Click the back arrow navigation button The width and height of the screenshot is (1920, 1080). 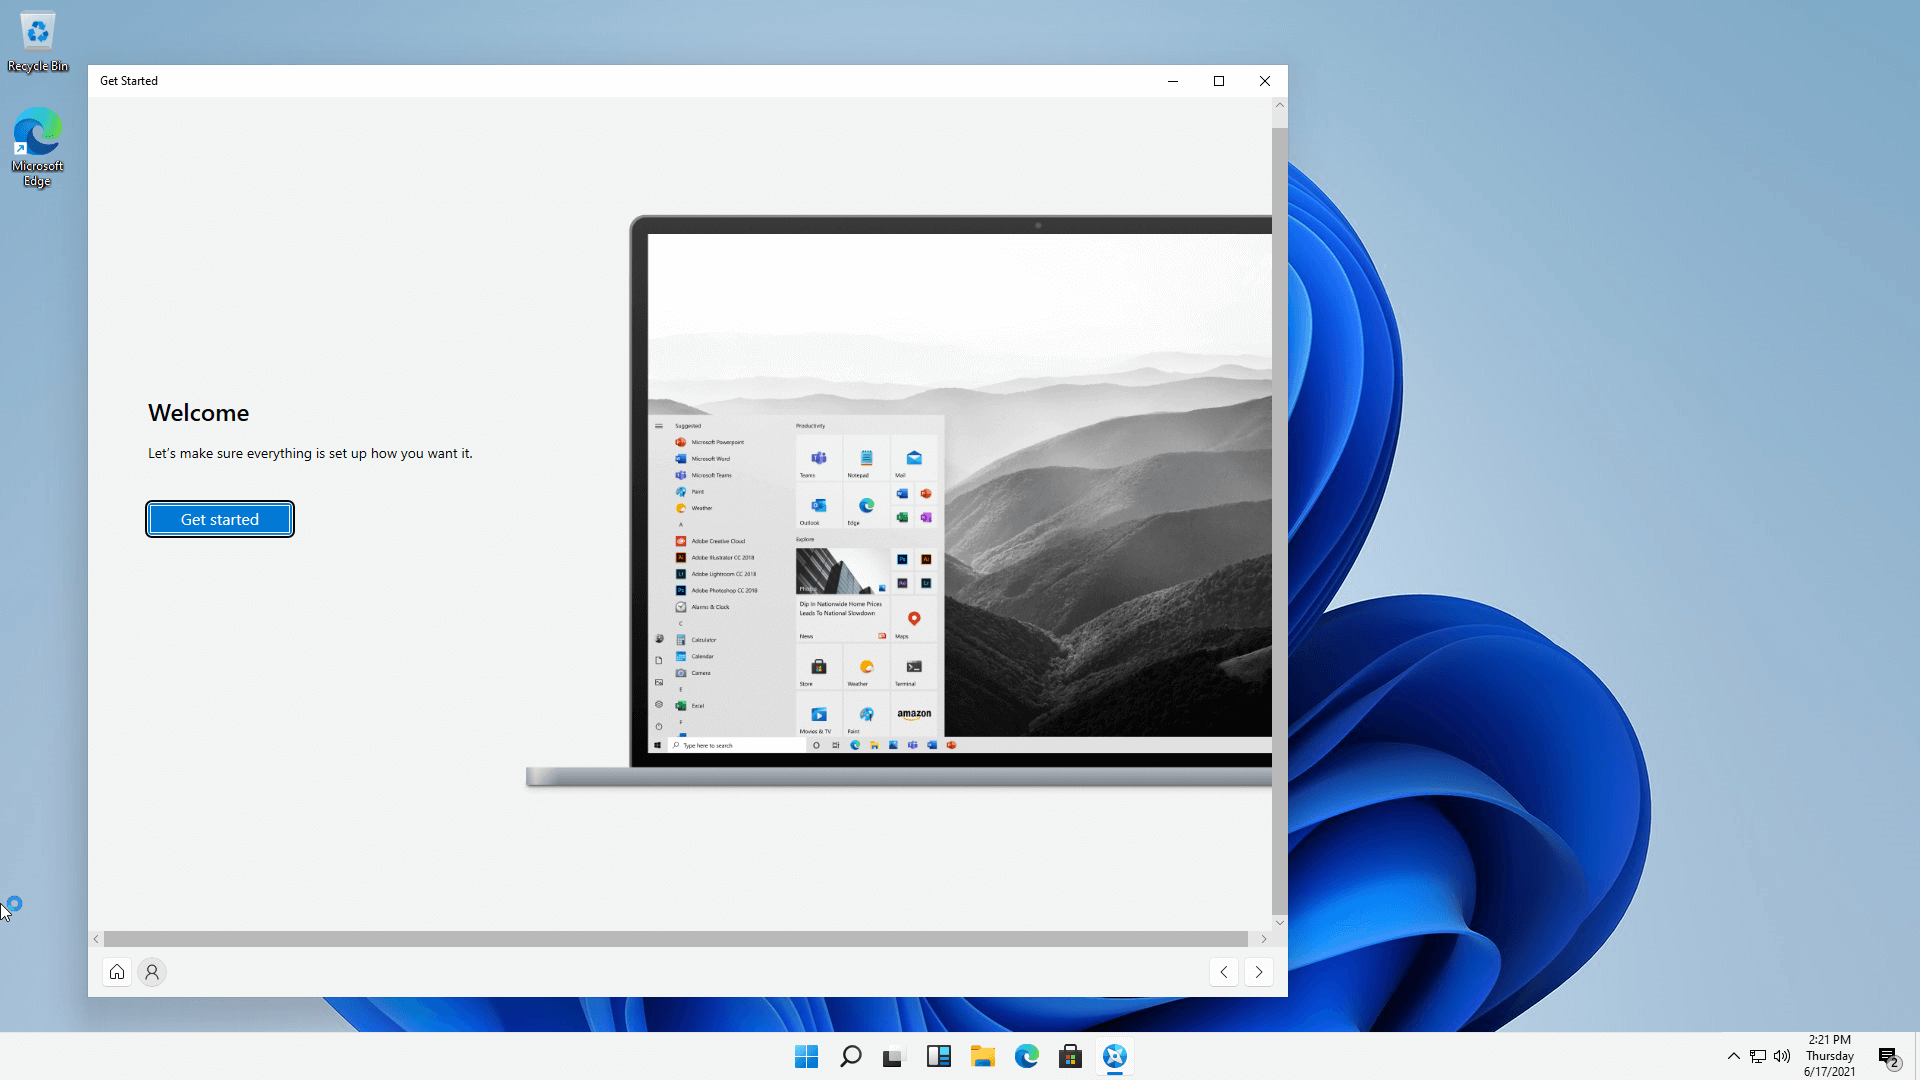pos(1224,971)
